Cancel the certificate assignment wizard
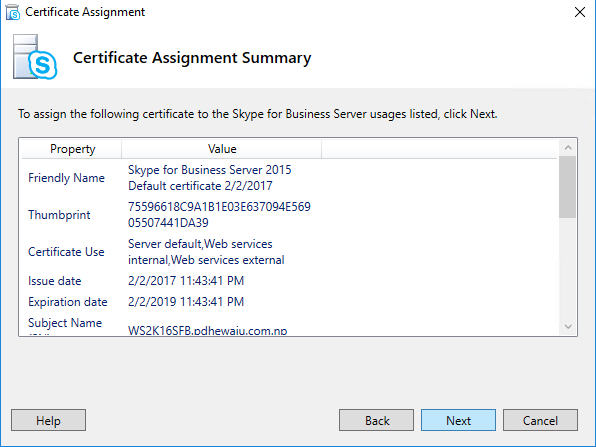596x447 pixels. tap(540, 420)
